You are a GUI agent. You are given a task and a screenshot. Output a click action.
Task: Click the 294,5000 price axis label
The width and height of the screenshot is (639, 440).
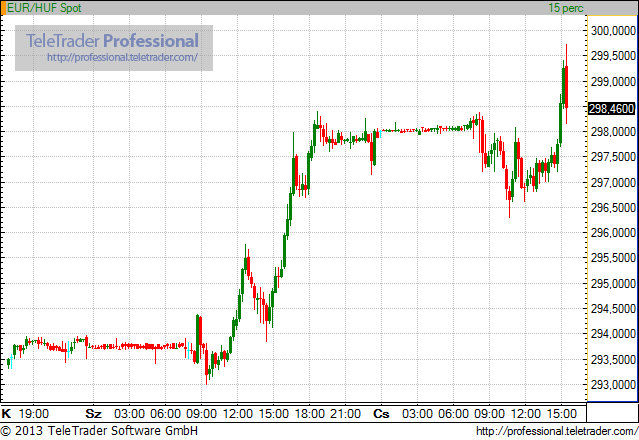(613, 308)
